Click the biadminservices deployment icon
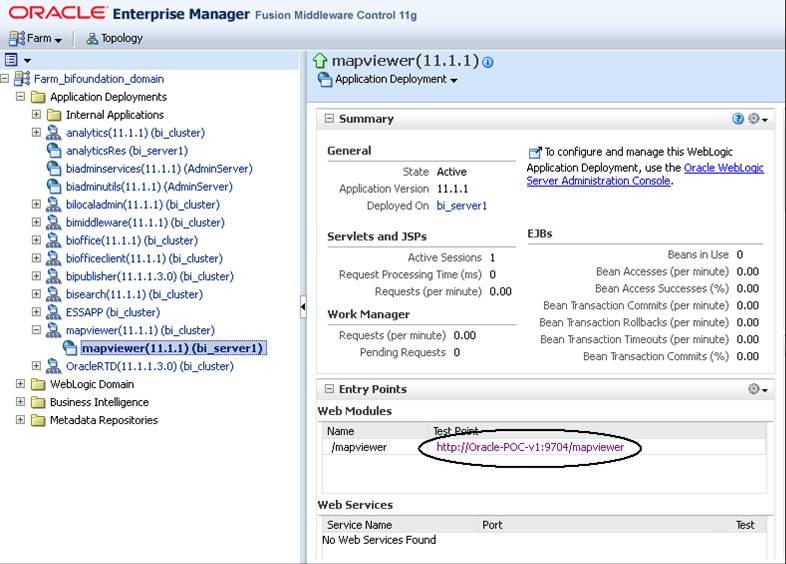 tap(54, 168)
